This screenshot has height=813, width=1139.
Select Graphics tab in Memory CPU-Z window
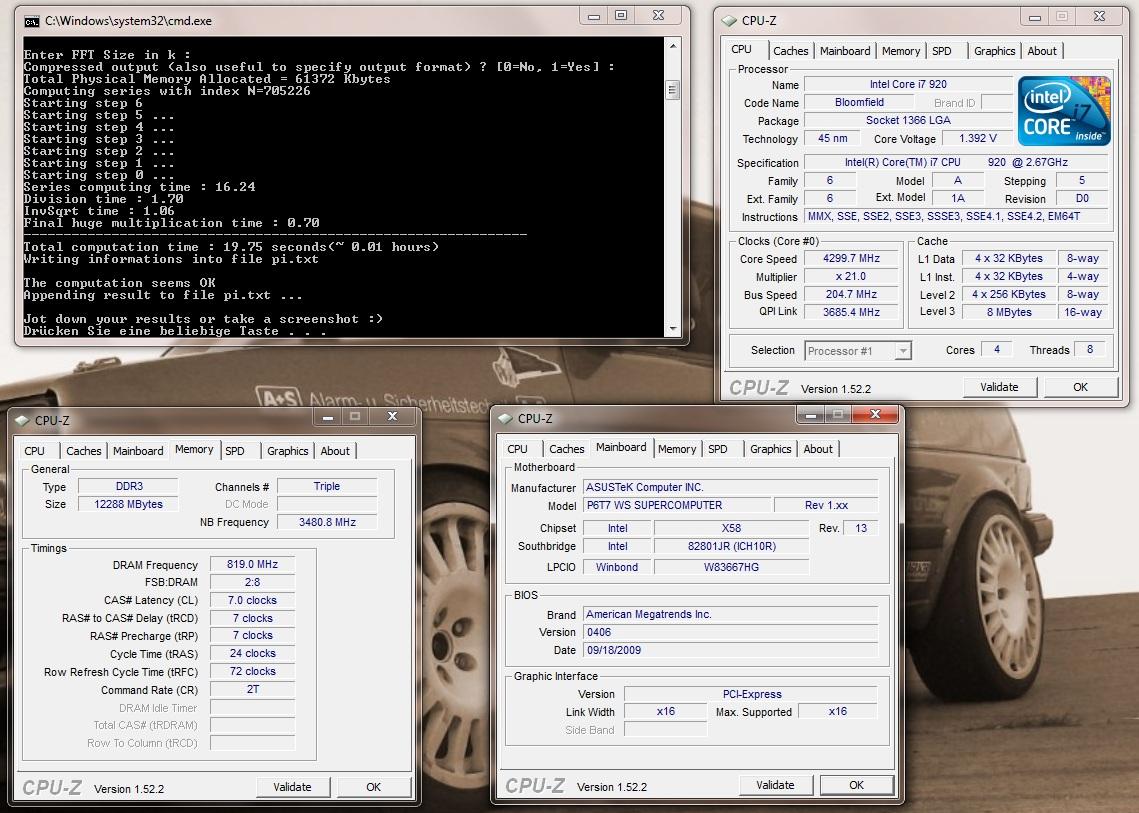pyautogui.click(x=288, y=450)
